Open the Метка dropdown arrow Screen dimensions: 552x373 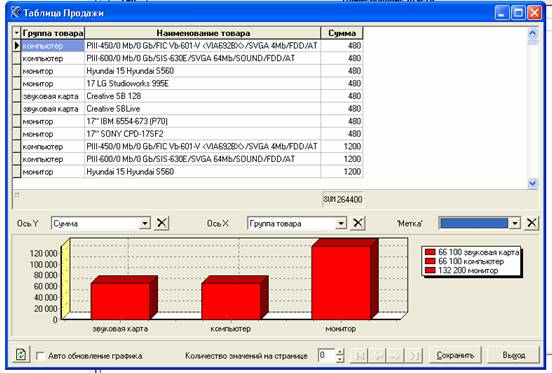point(515,223)
